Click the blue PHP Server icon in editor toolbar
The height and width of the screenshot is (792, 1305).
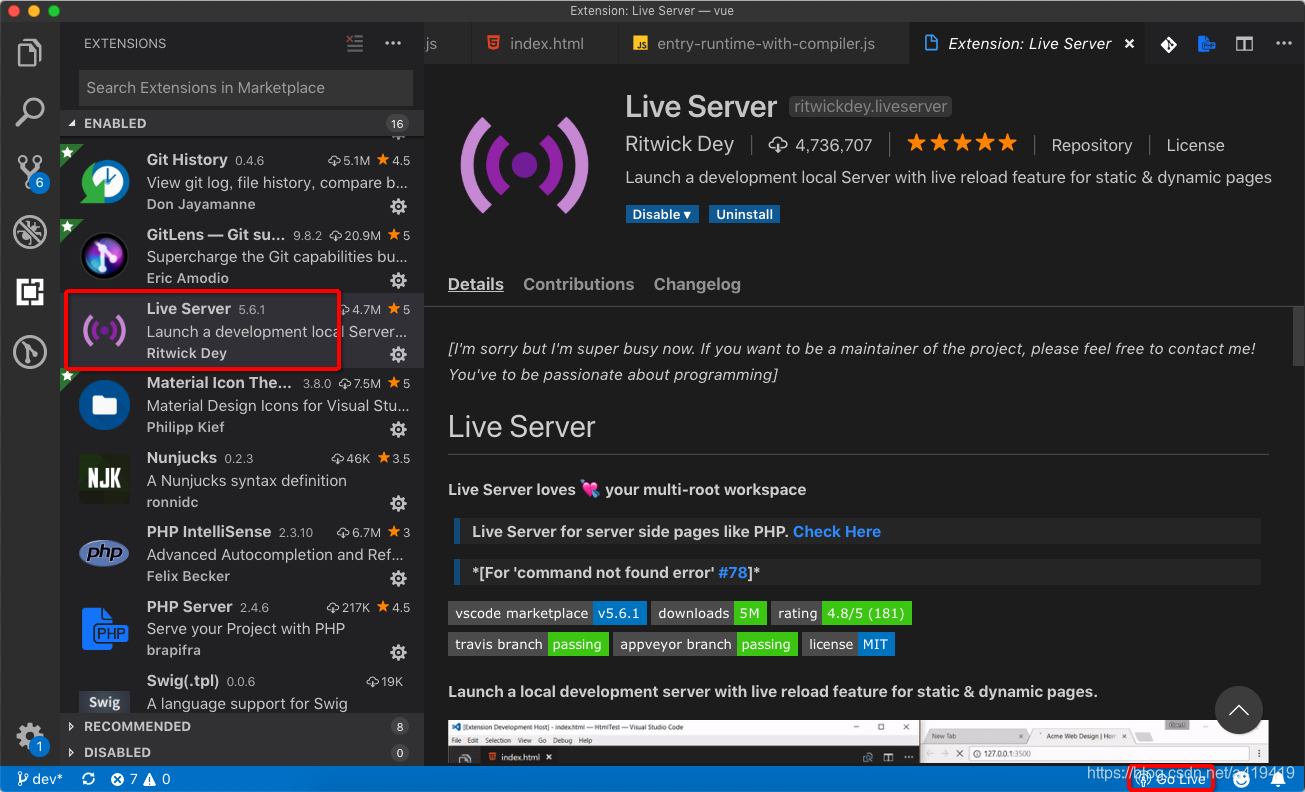(x=1207, y=44)
